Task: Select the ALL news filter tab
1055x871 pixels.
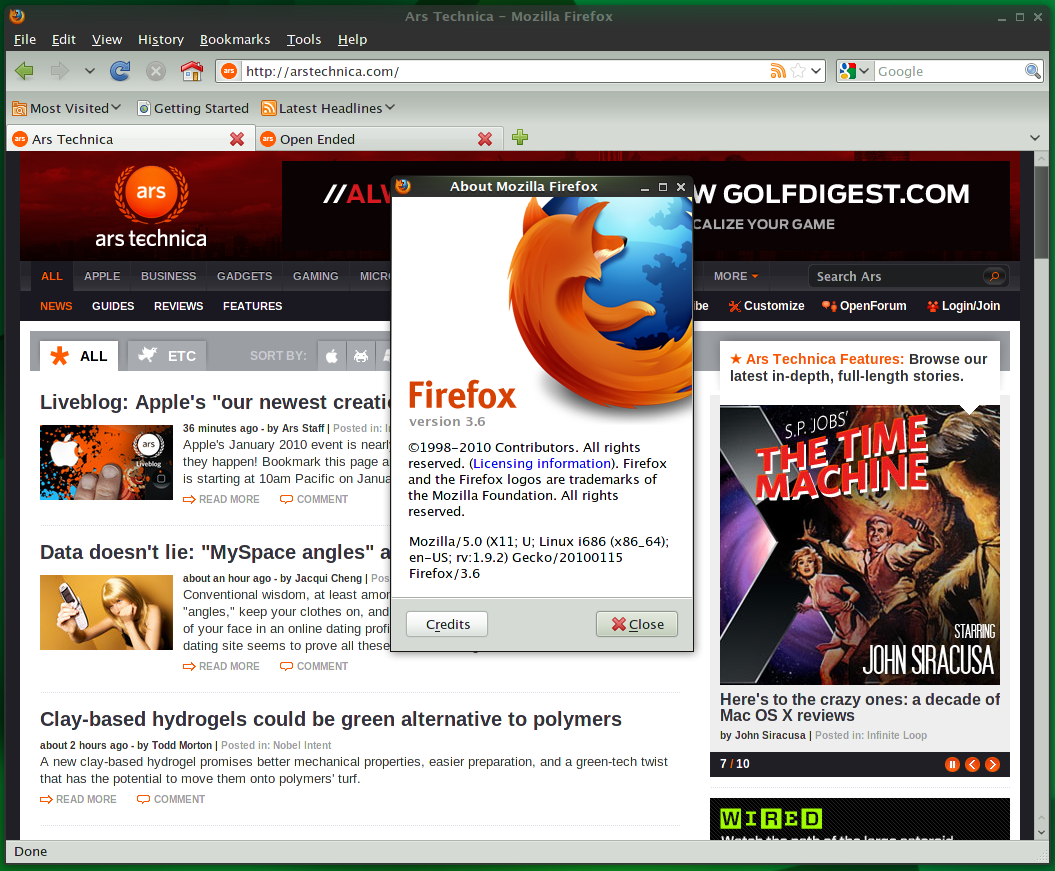Action: point(79,356)
